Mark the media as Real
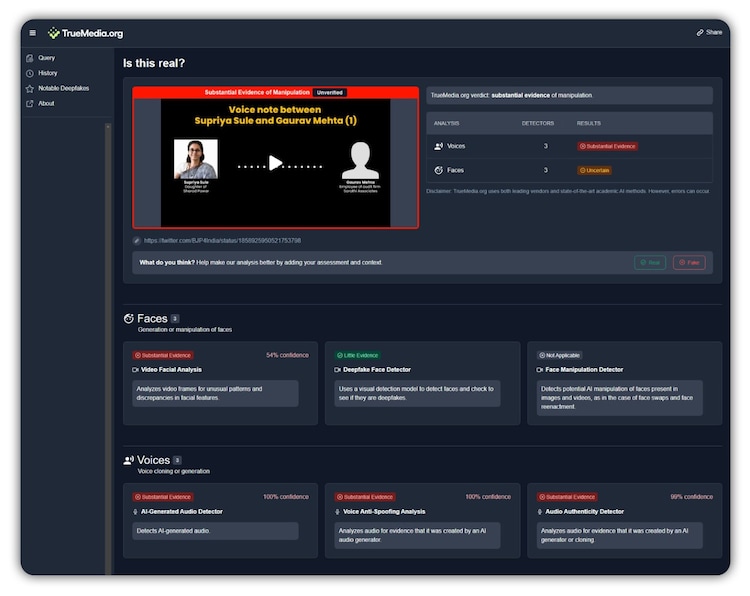The image size is (750, 596). pyautogui.click(x=649, y=262)
